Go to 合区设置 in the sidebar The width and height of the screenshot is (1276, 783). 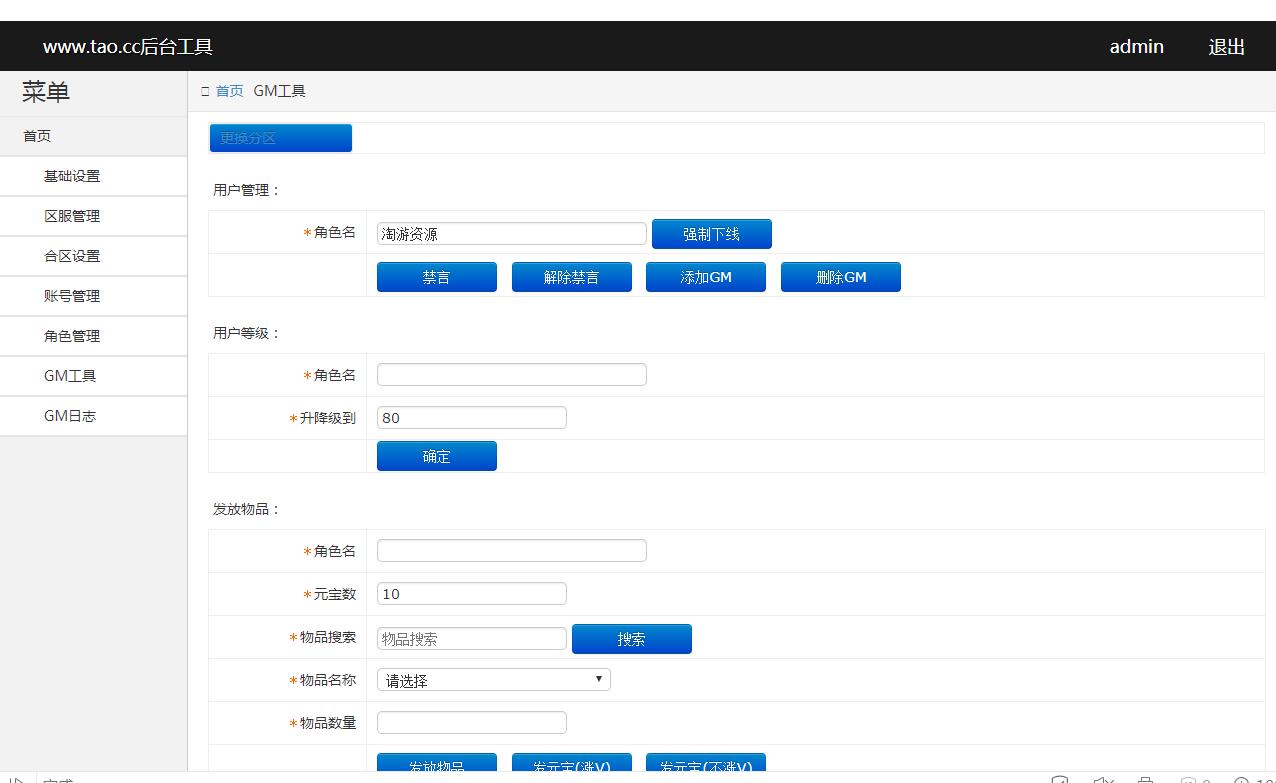pos(72,256)
